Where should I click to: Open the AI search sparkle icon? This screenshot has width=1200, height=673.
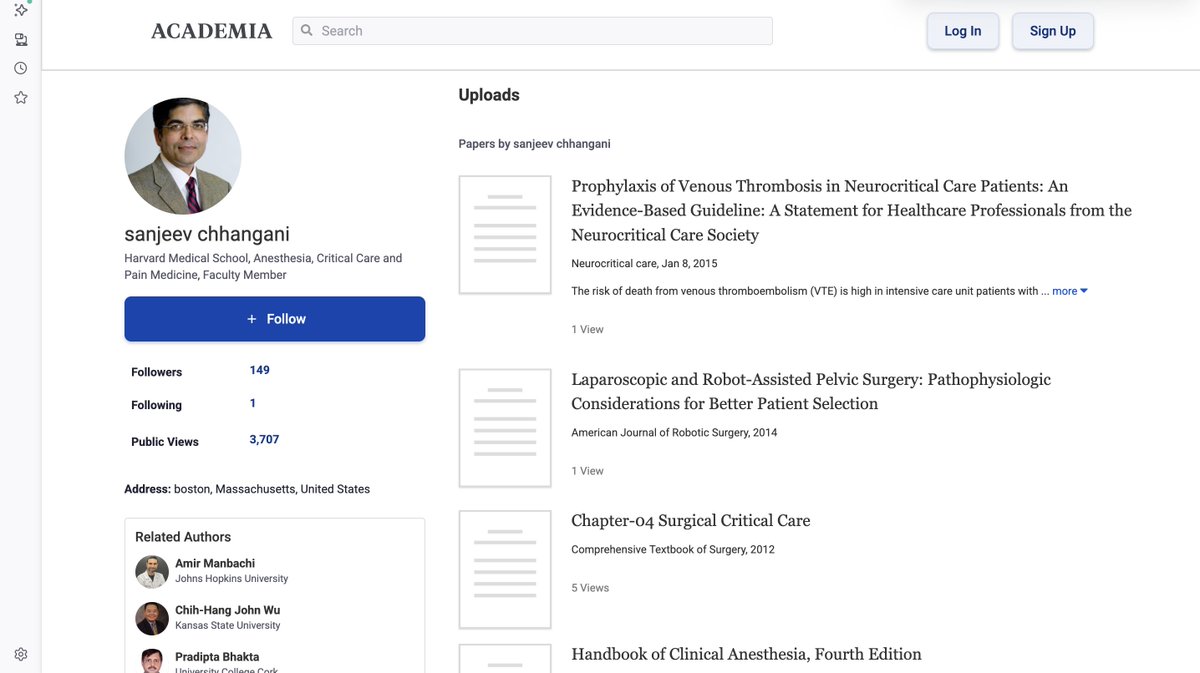click(21, 10)
